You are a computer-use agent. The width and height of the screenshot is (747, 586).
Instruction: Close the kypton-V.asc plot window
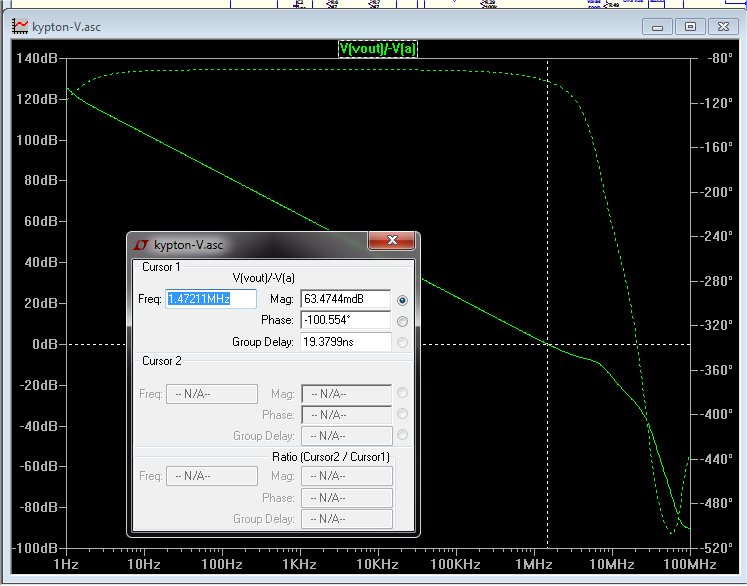723,27
